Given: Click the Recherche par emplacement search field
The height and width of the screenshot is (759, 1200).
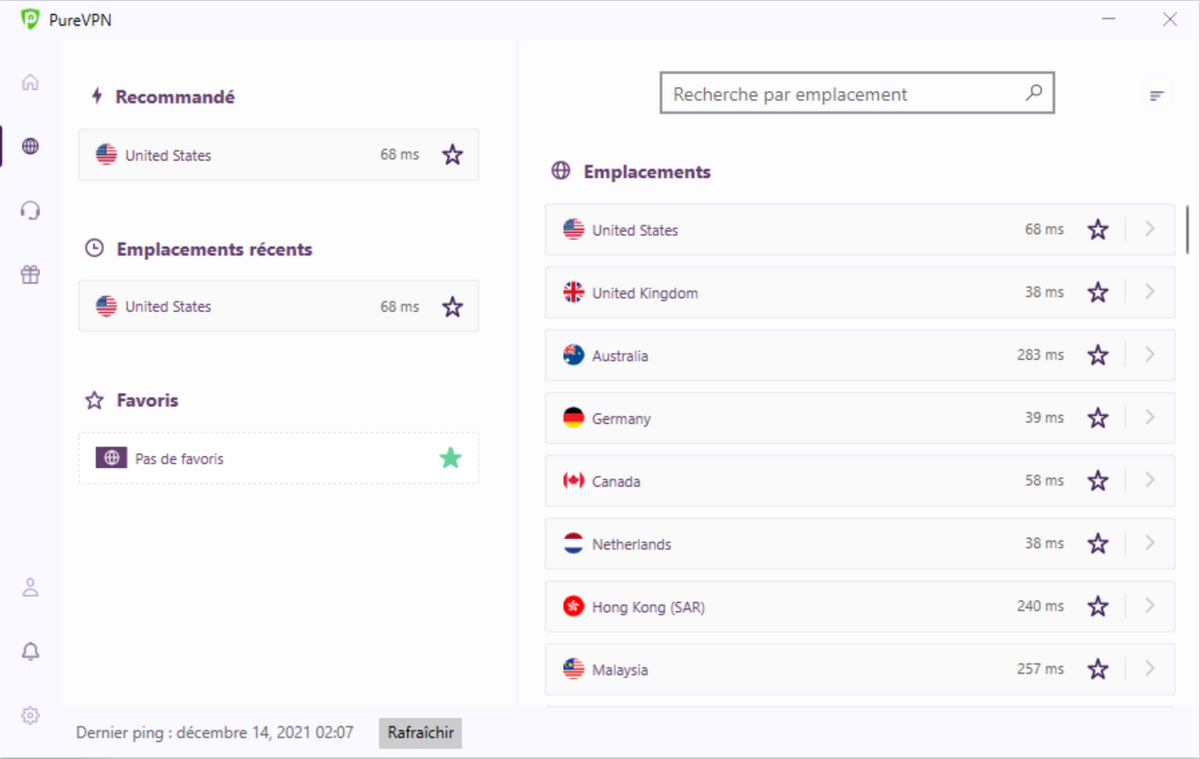Looking at the screenshot, I should point(857,94).
